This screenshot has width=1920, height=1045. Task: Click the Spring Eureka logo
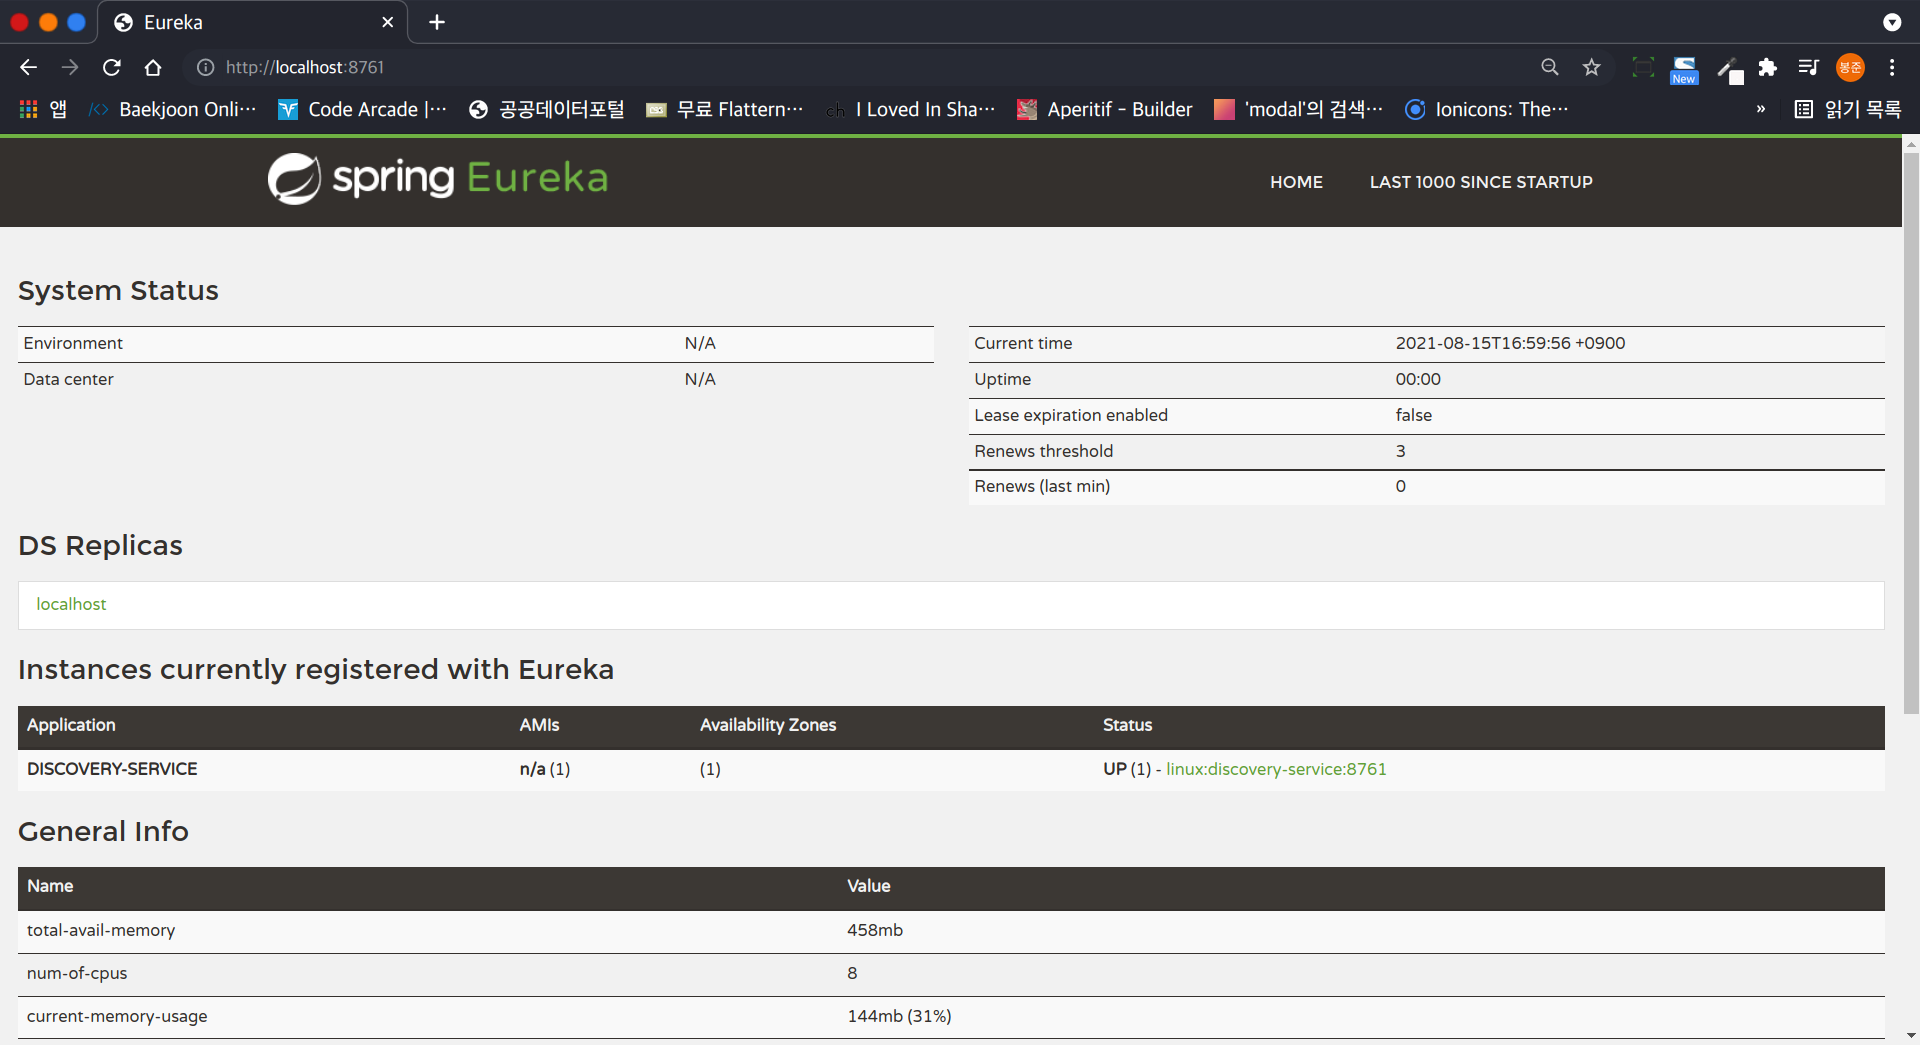pyautogui.click(x=438, y=179)
